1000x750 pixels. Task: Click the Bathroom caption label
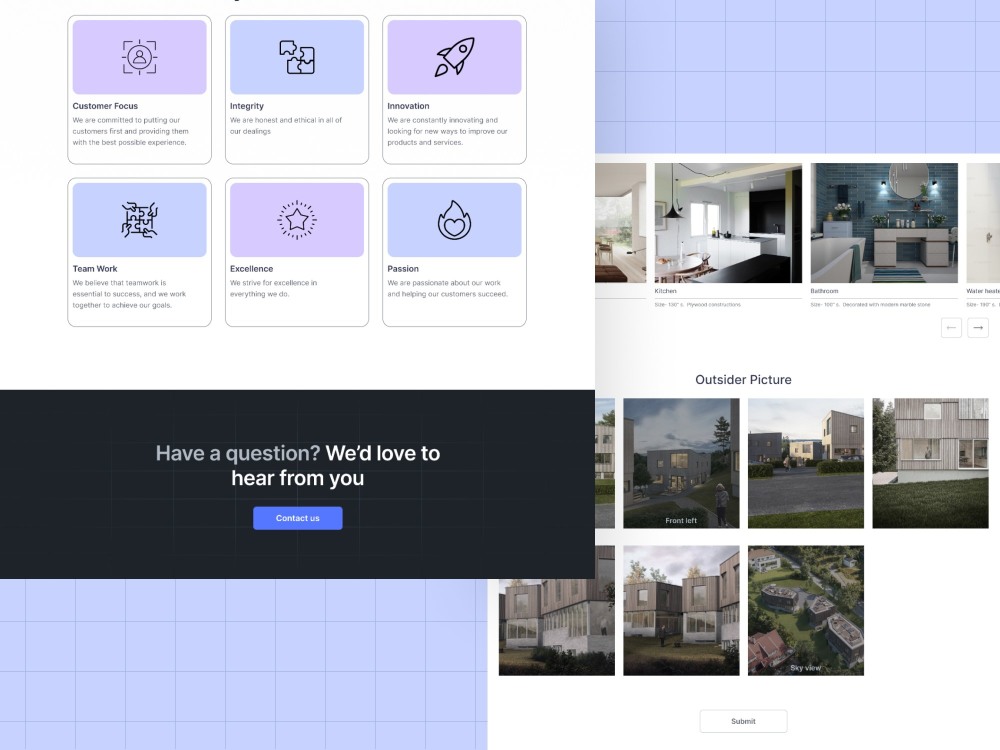825,291
